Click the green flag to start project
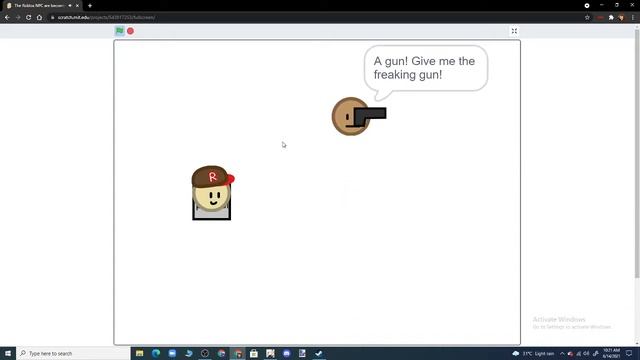 point(120,31)
